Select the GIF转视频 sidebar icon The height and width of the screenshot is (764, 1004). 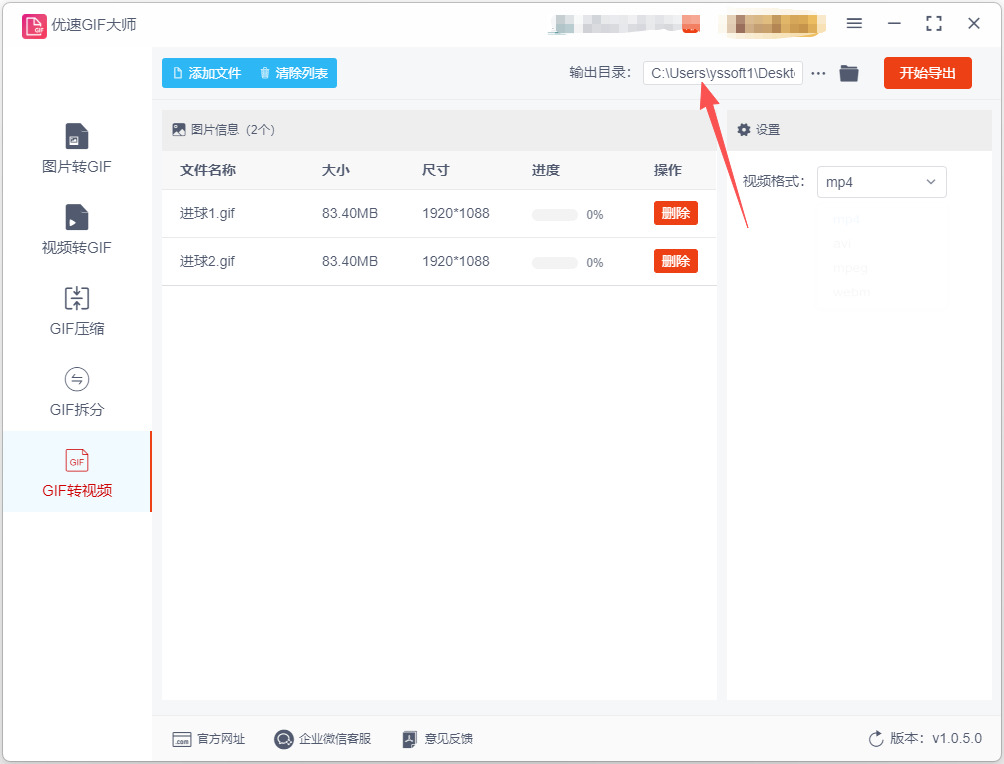(x=77, y=460)
